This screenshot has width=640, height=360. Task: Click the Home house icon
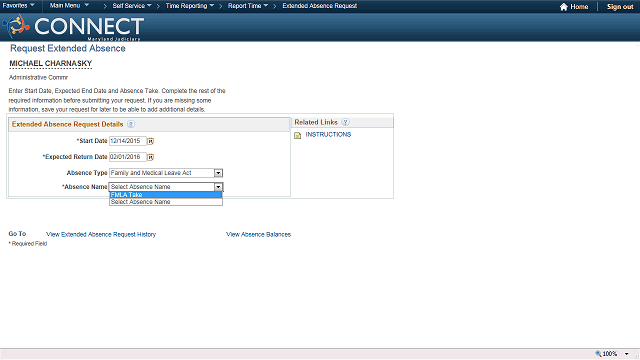[564, 7]
